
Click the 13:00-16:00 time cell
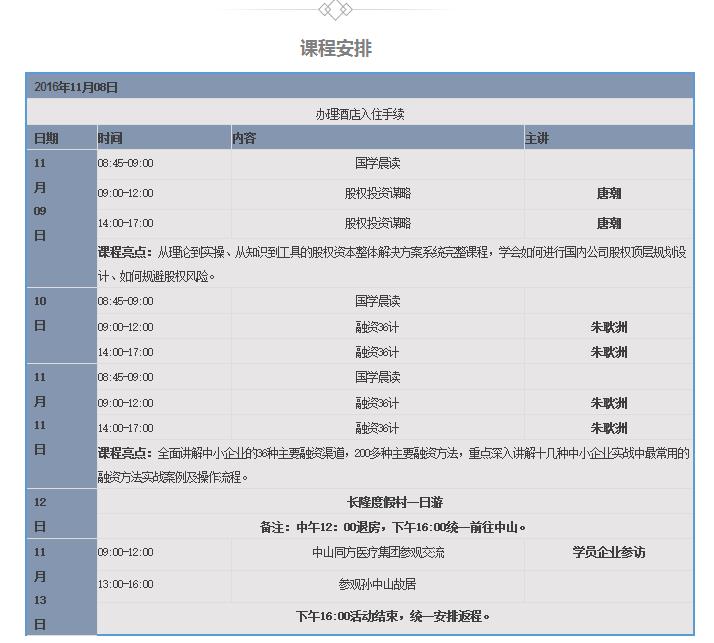[126, 584]
